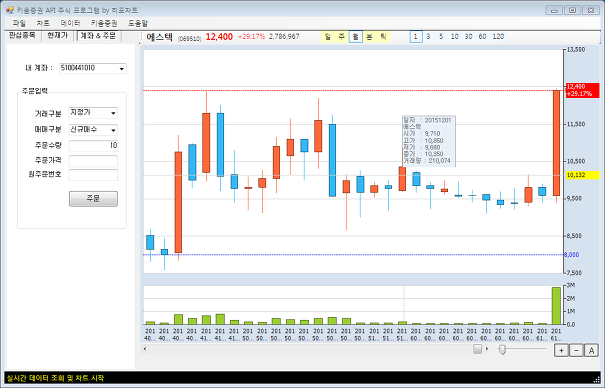
Task: Open the 거래구분 dropdown showing 지정가
Action: [93, 113]
